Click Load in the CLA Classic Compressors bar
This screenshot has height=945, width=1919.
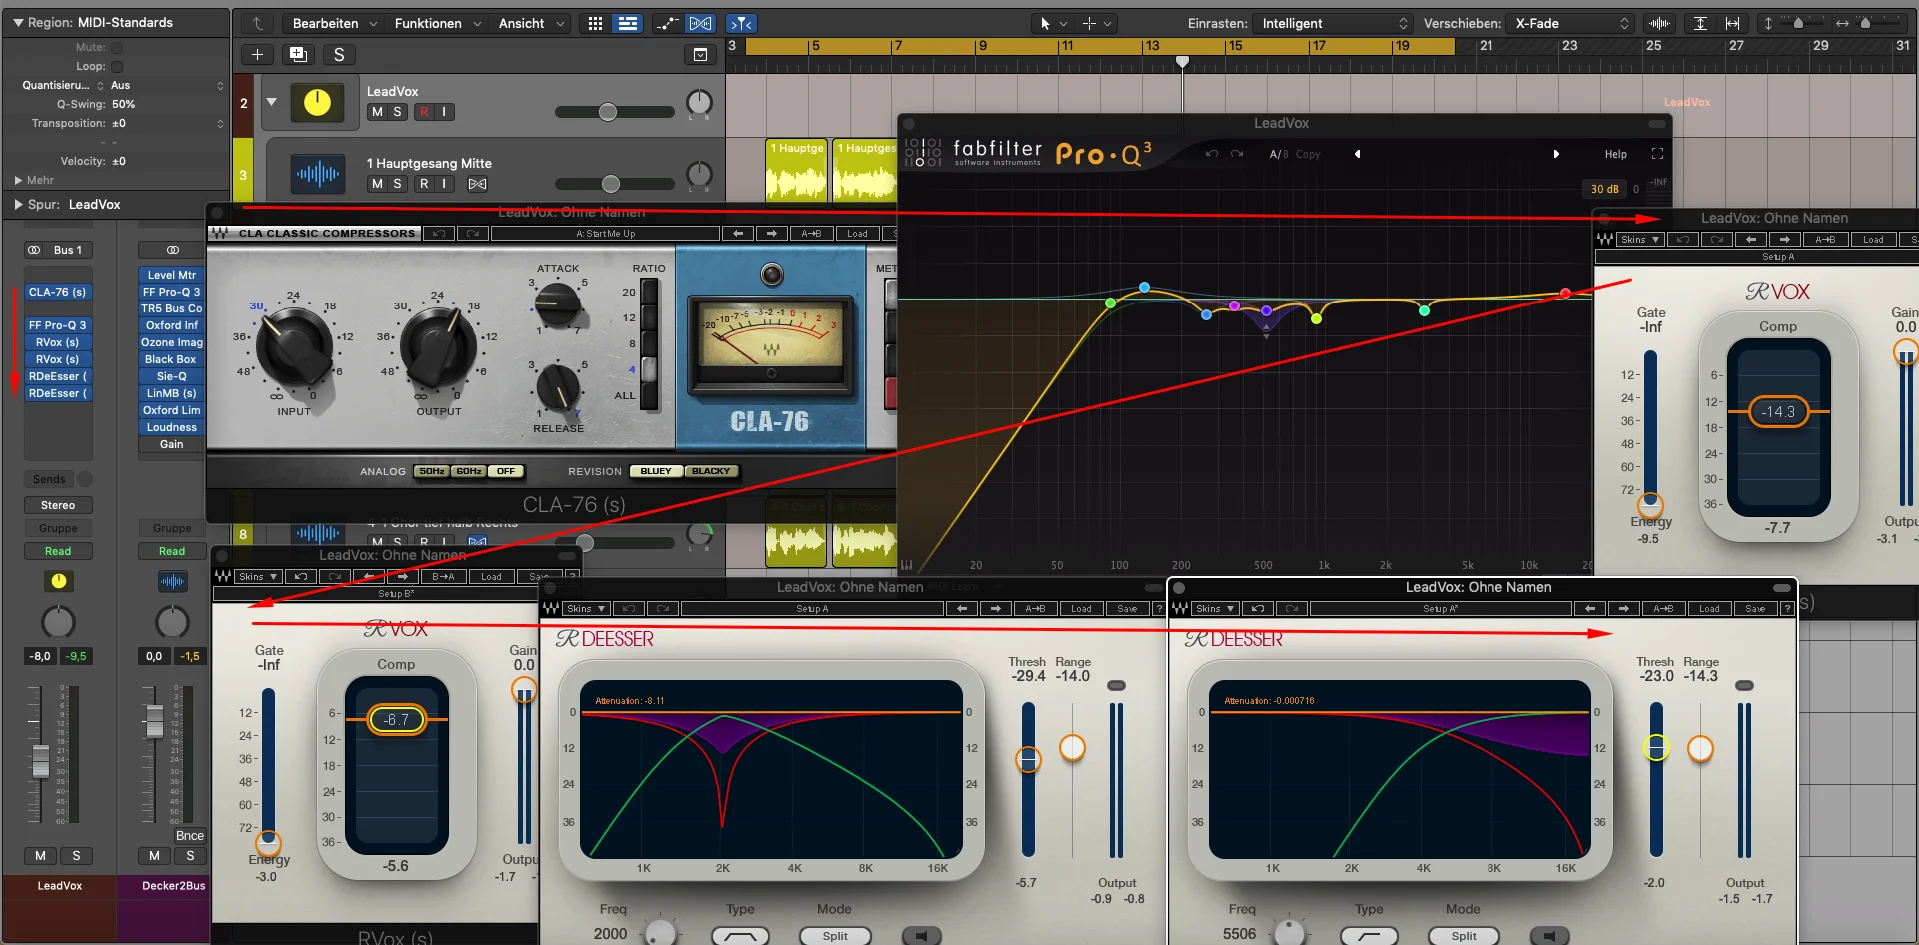coord(857,234)
